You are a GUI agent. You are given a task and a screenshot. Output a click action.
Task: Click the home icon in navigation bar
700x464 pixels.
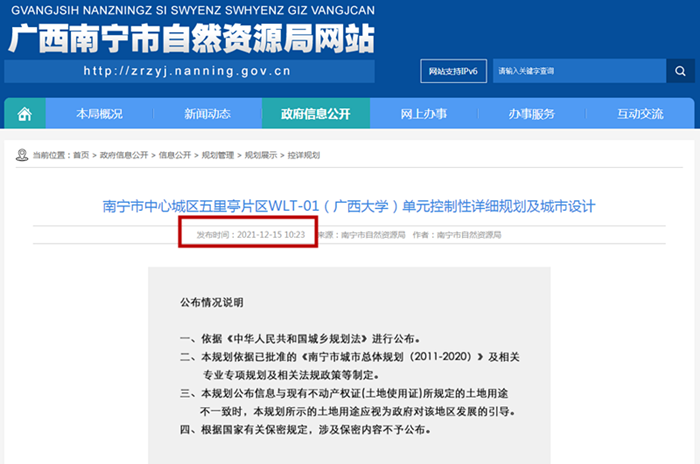(25, 114)
